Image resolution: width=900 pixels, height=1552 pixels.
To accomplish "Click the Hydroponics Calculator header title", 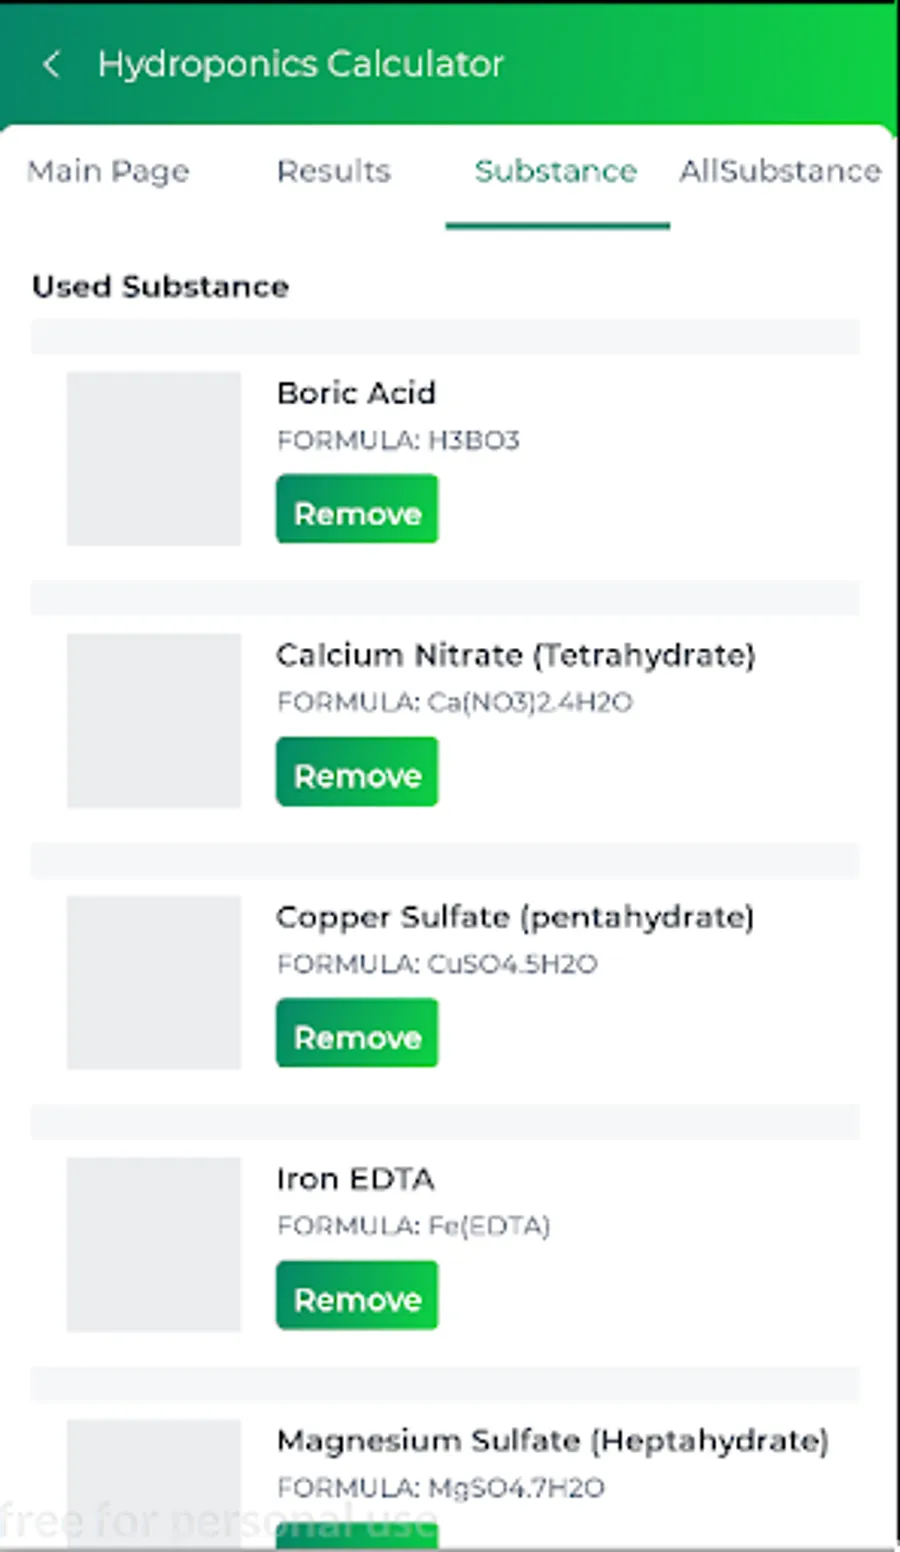I will pyautogui.click(x=301, y=65).
